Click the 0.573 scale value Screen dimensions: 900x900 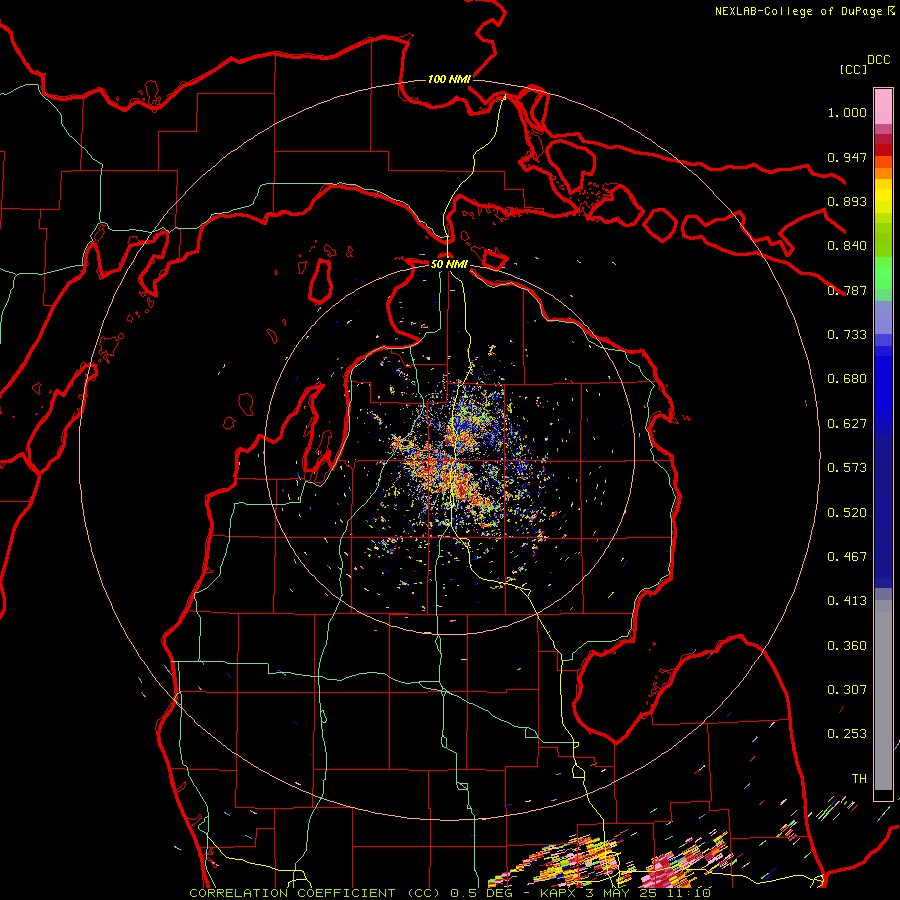[x=847, y=468]
